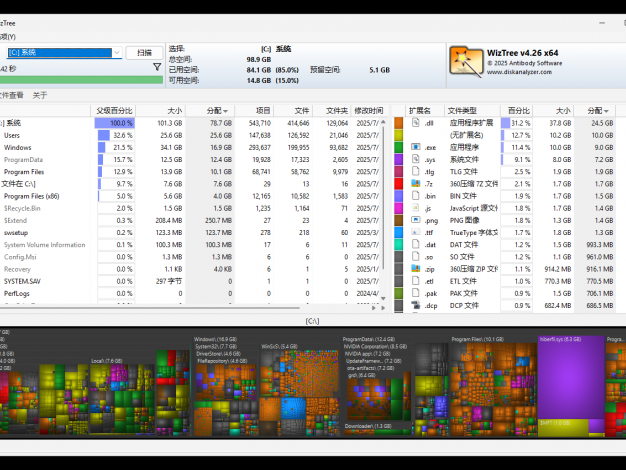
Task: Select the Windows folder row
Action: (x=192, y=147)
